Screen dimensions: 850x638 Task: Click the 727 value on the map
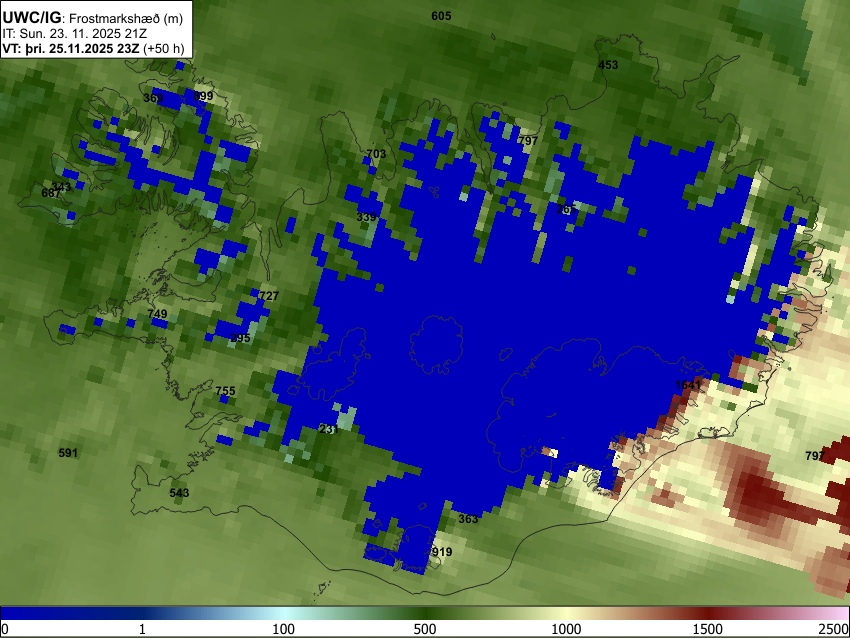(x=269, y=295)
